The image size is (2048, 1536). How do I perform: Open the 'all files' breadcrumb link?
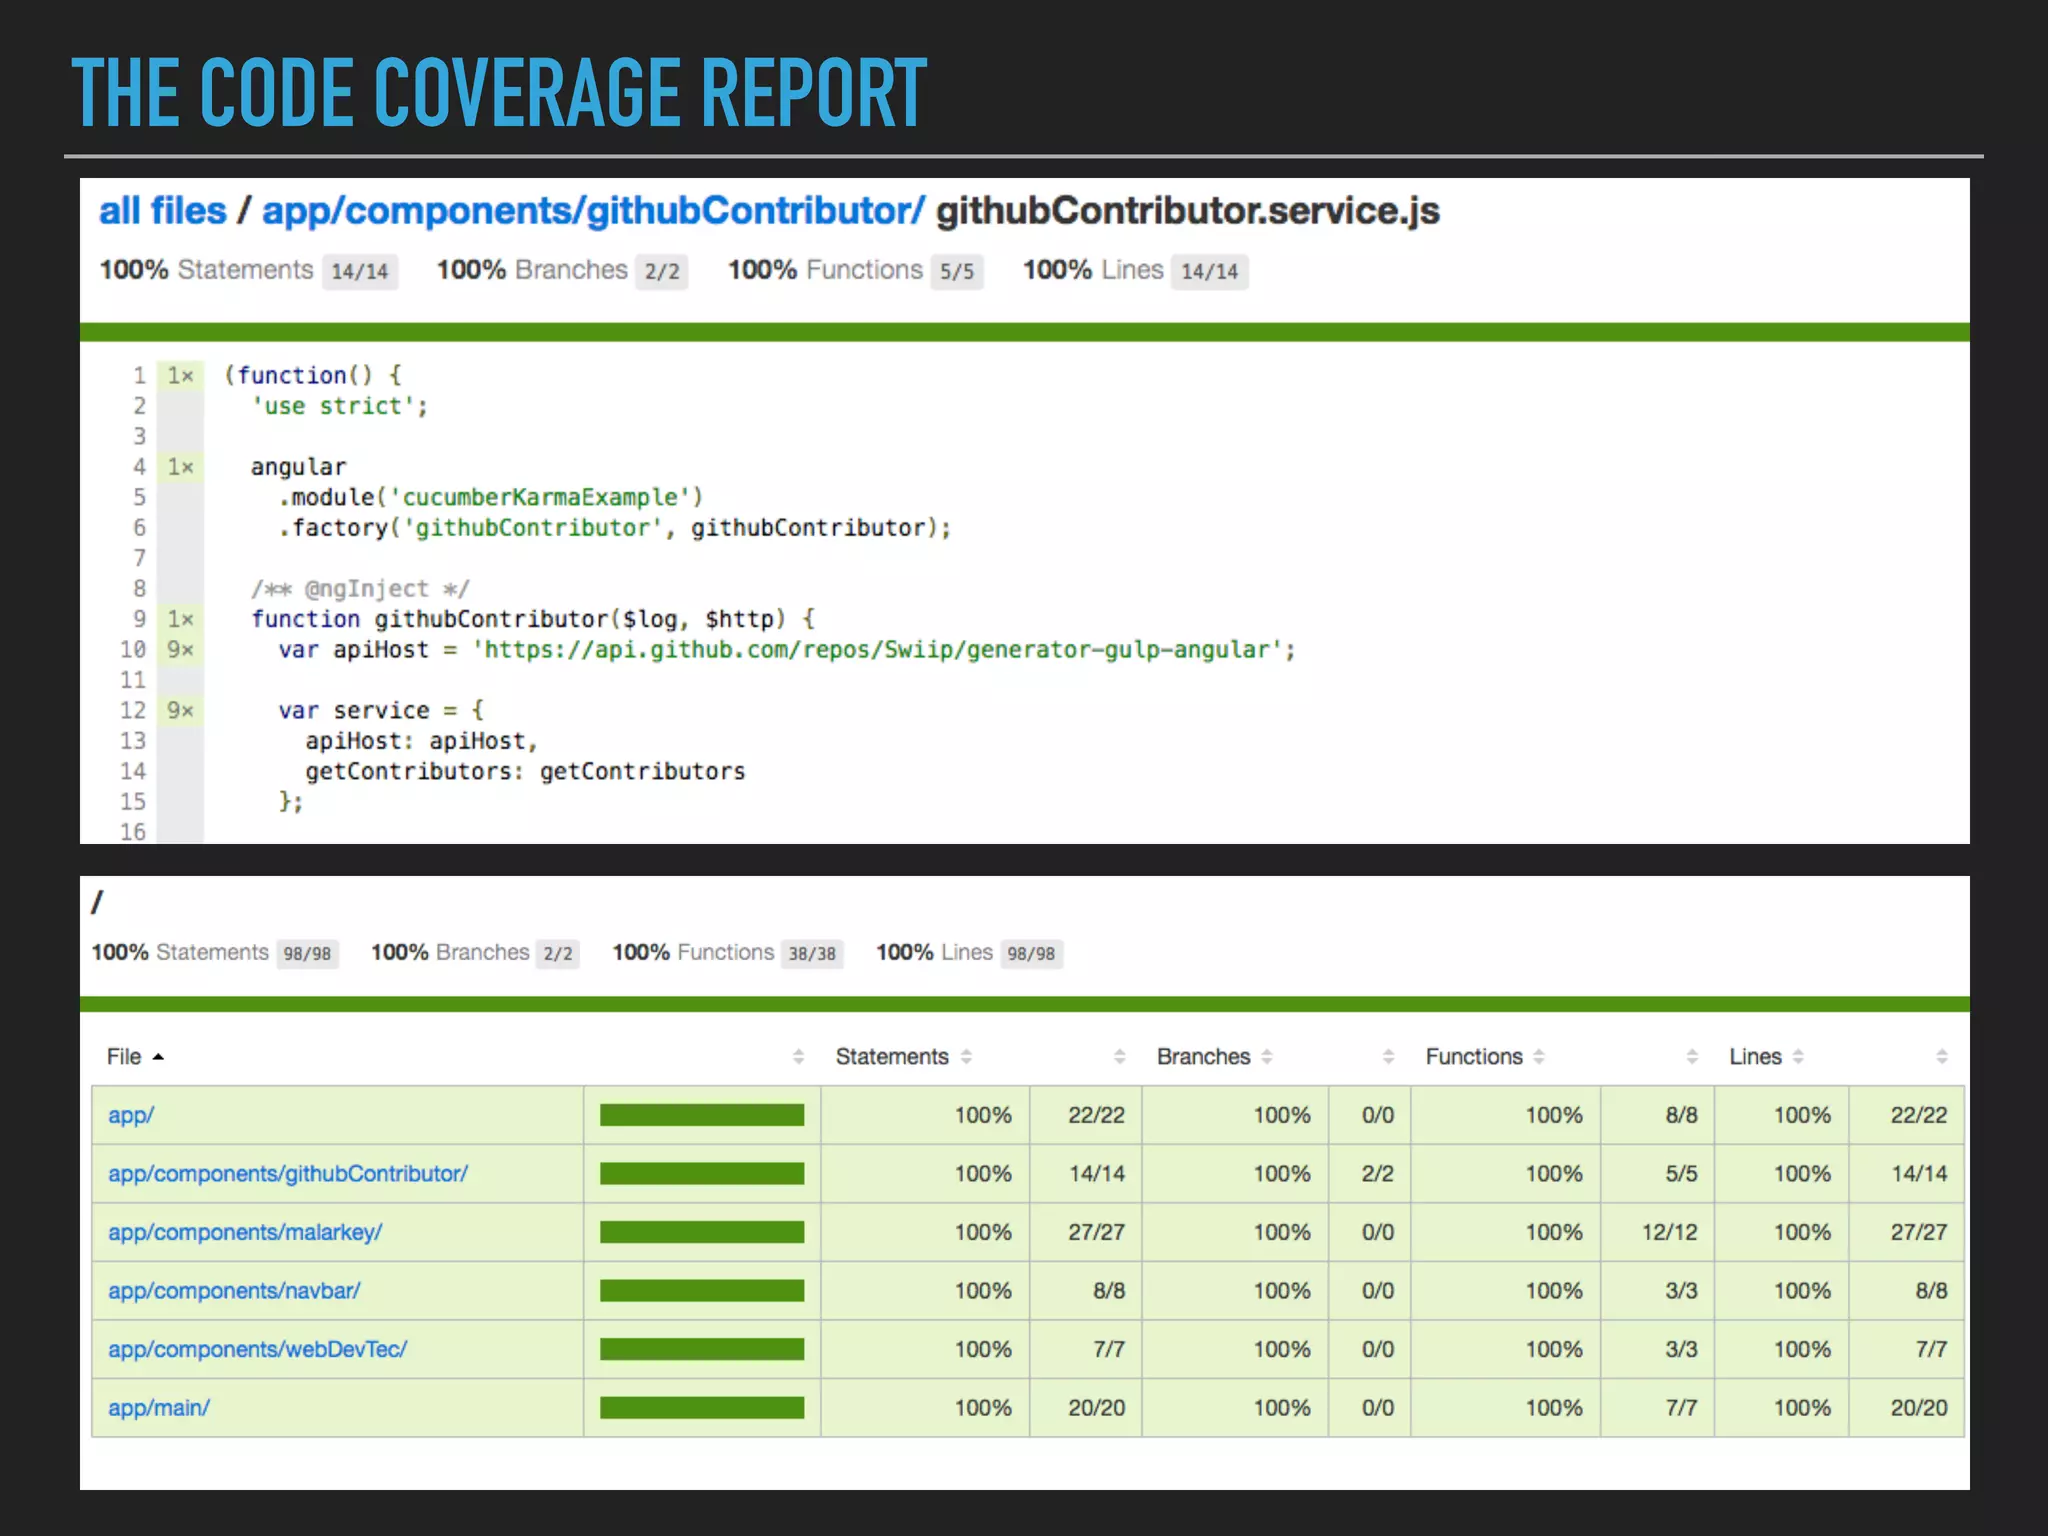pos(163,211)
